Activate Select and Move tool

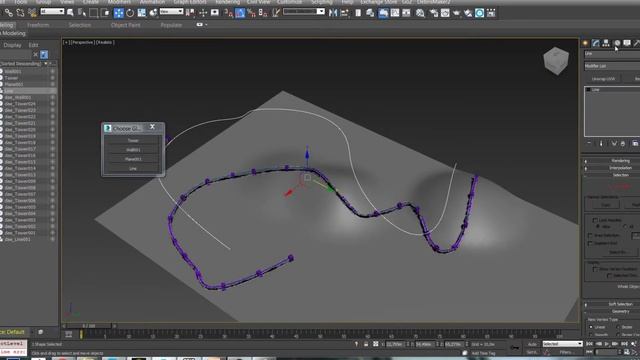pyautogui.click(x=118, y=13)
